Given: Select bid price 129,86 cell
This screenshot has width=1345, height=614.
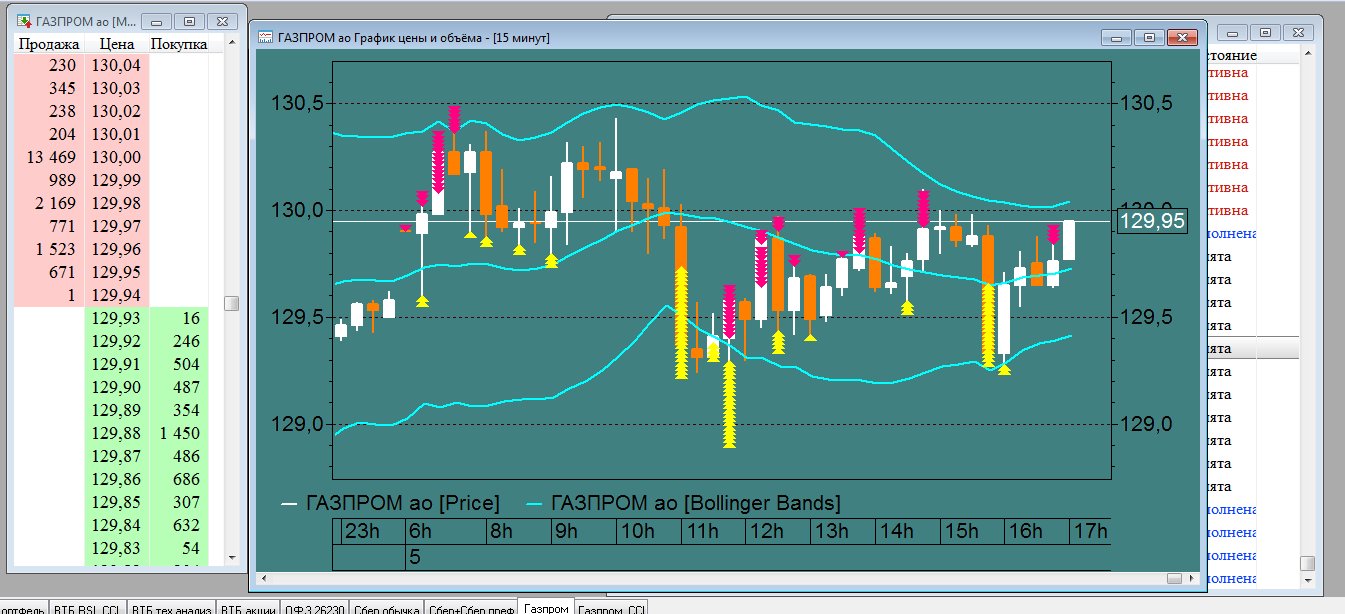Looking at the screenshot, I should 118,479.
